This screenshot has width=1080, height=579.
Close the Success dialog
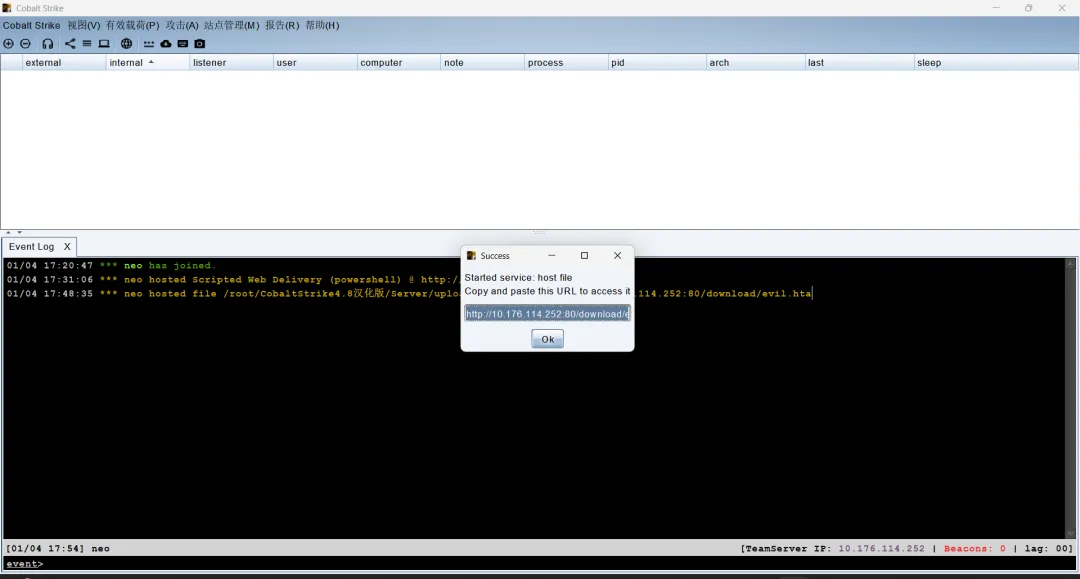(x=617, y=255)
